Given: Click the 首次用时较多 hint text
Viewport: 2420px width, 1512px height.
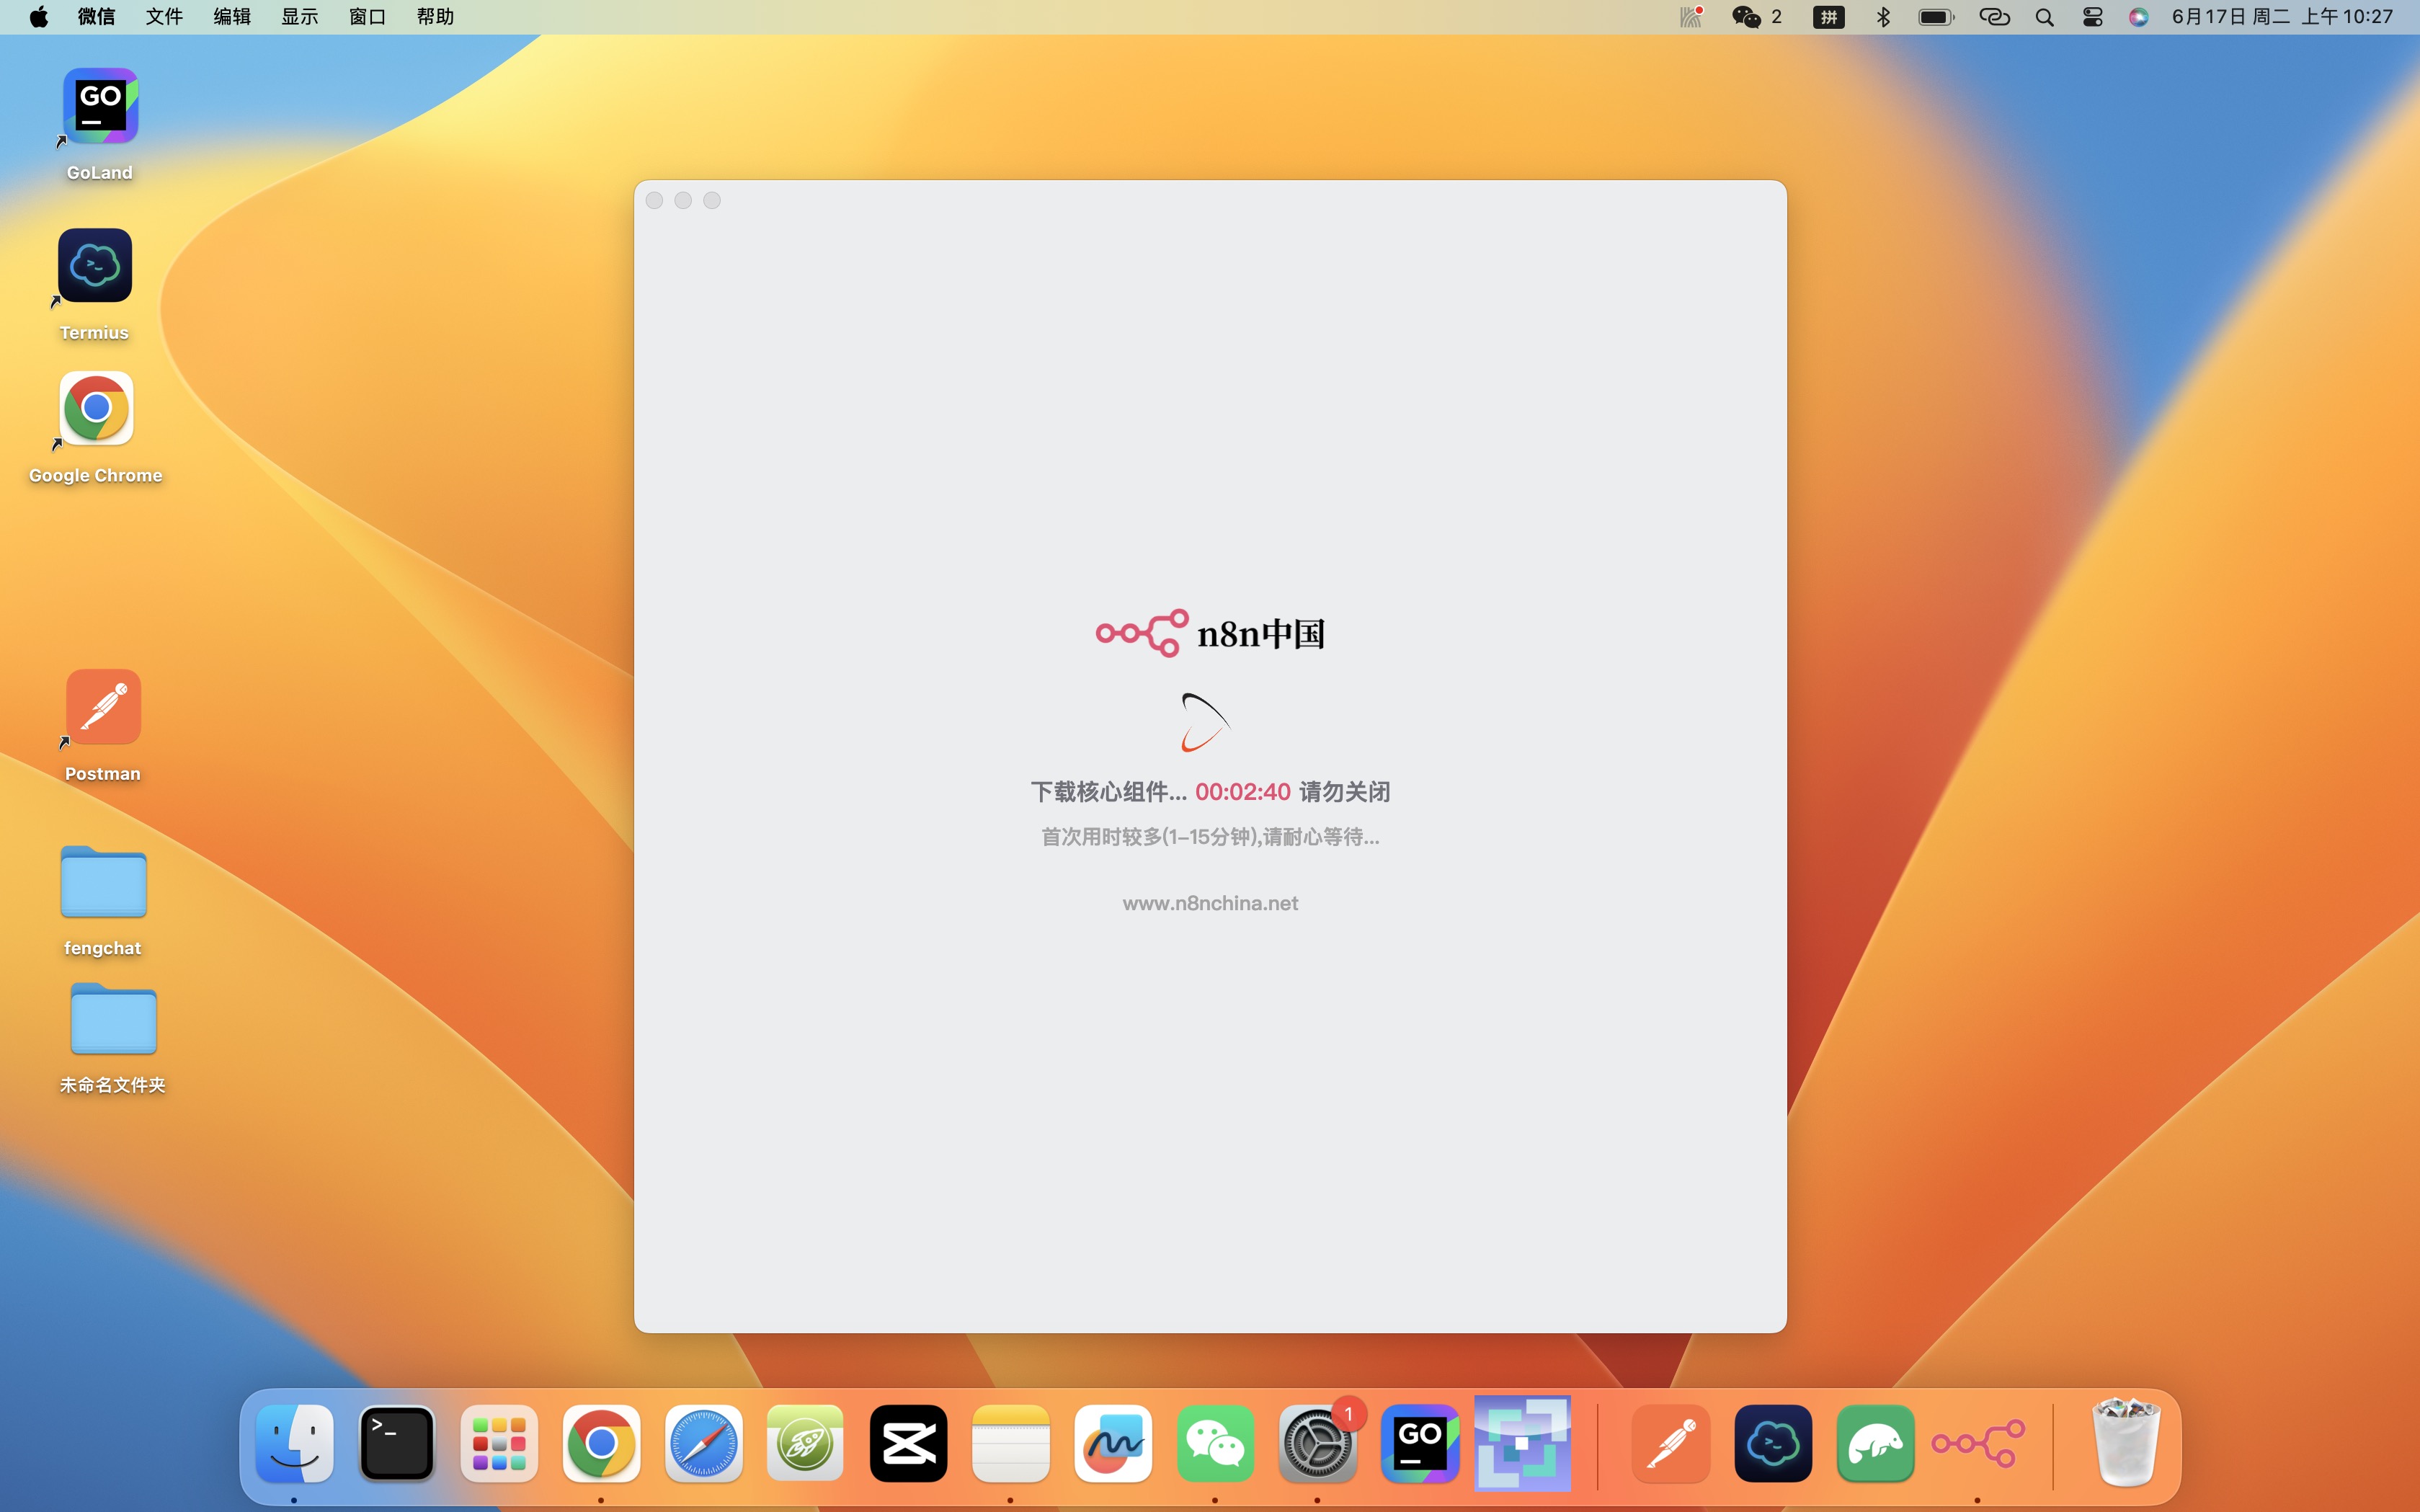Looking at the screenshot, I should 1210,837.
